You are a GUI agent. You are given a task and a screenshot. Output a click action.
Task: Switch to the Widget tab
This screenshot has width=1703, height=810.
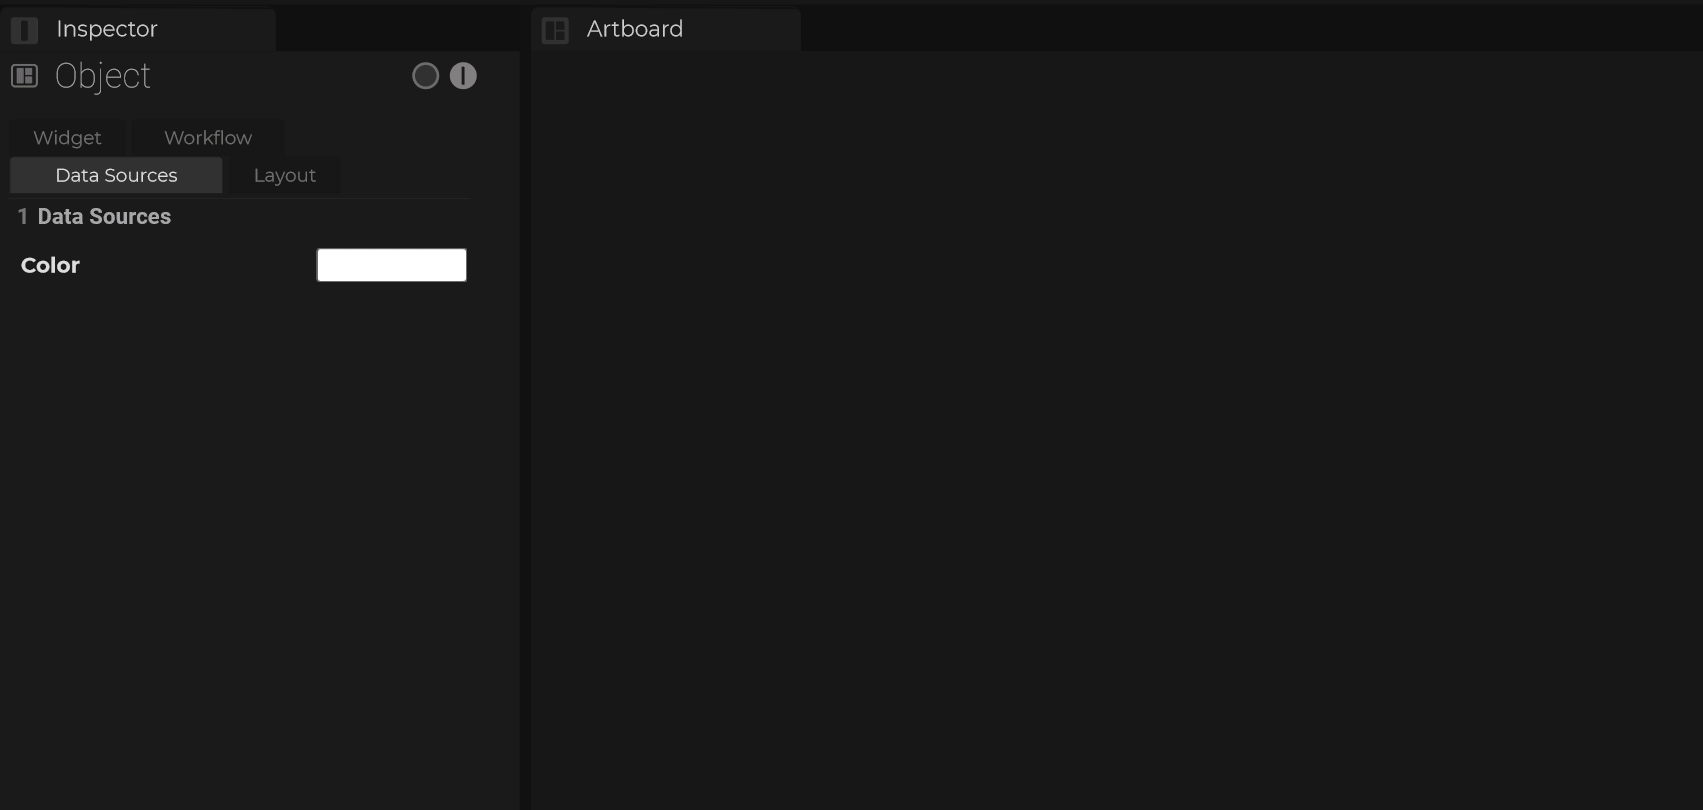[x=67, y=138]
